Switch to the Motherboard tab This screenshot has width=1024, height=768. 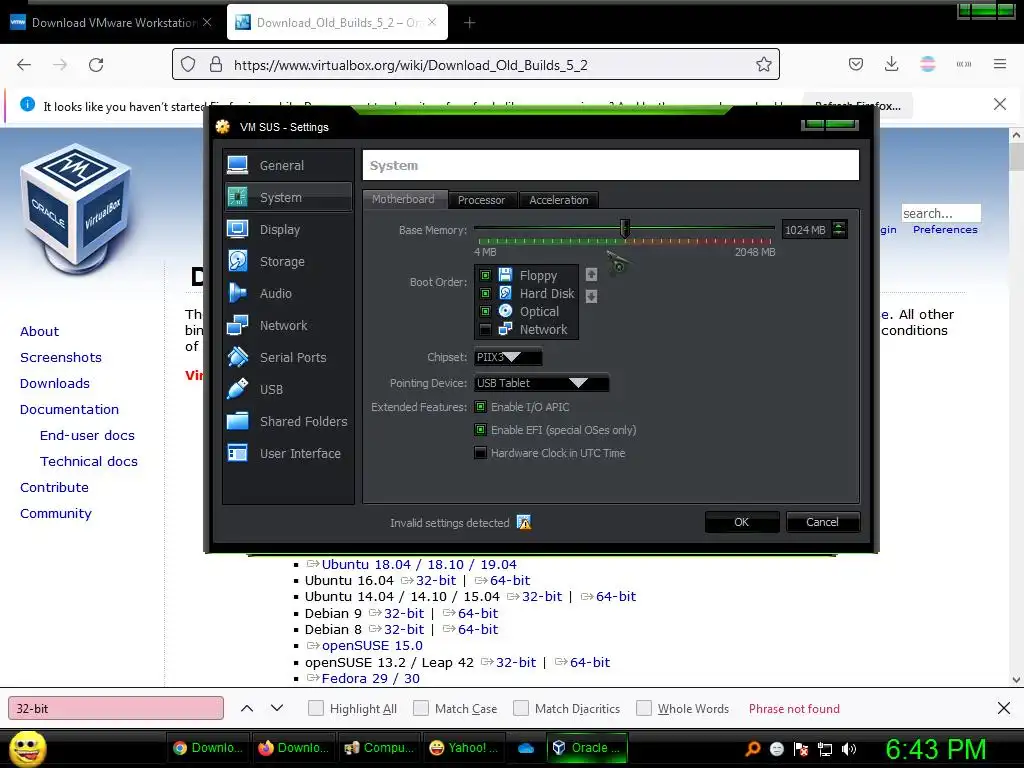[x=403, y=199]
